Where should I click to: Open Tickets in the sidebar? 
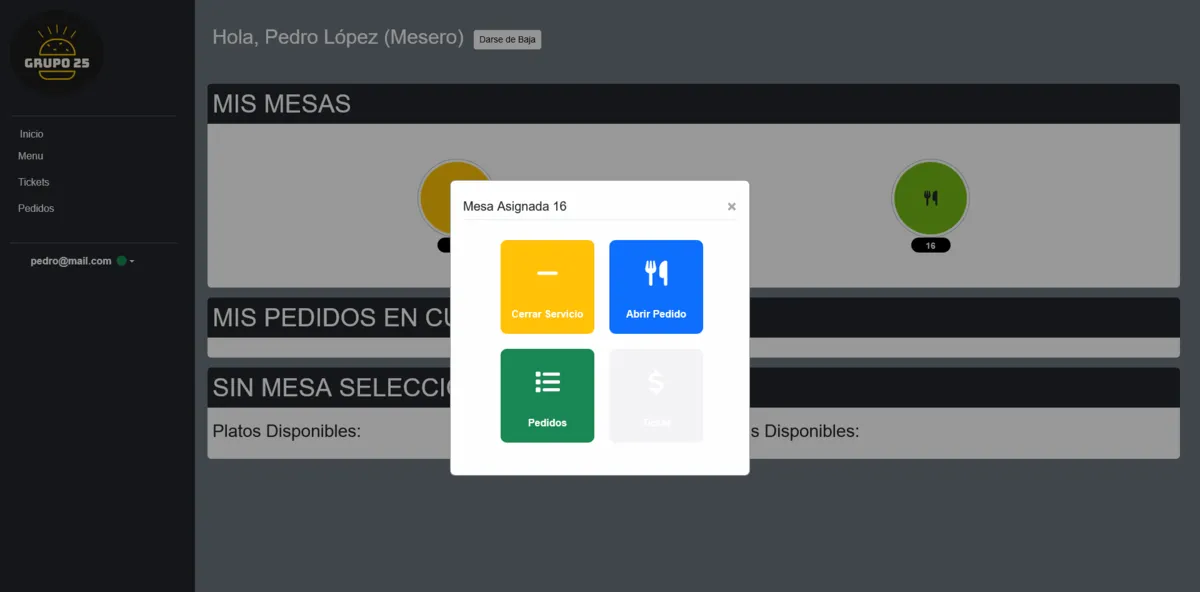point(34,182)
